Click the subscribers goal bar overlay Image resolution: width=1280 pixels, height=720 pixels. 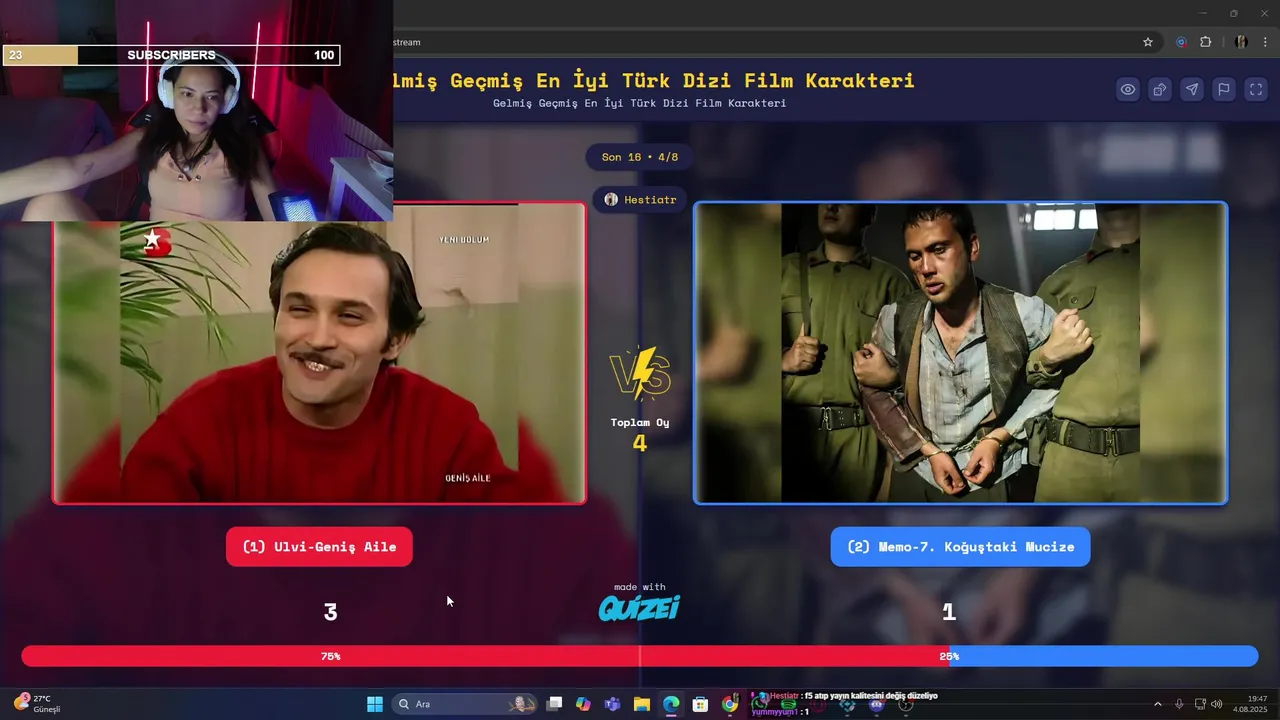pyautogui.click(x=171, y=55)
